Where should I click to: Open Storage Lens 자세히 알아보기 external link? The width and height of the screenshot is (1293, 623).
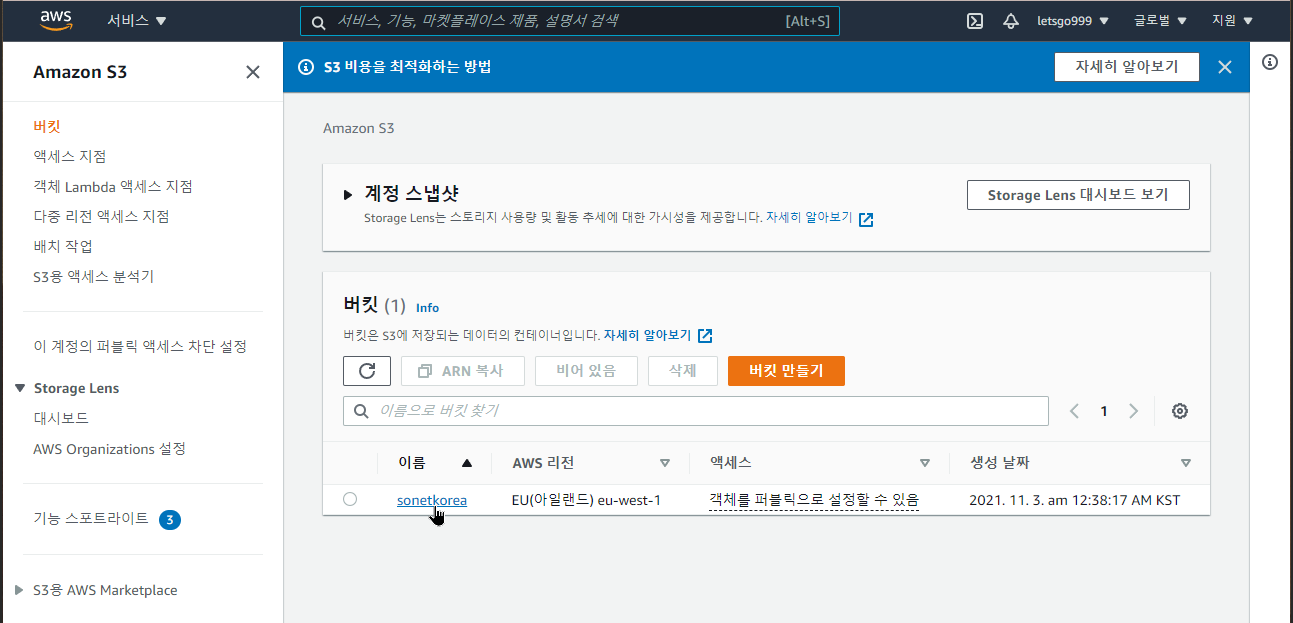[820, 217]
